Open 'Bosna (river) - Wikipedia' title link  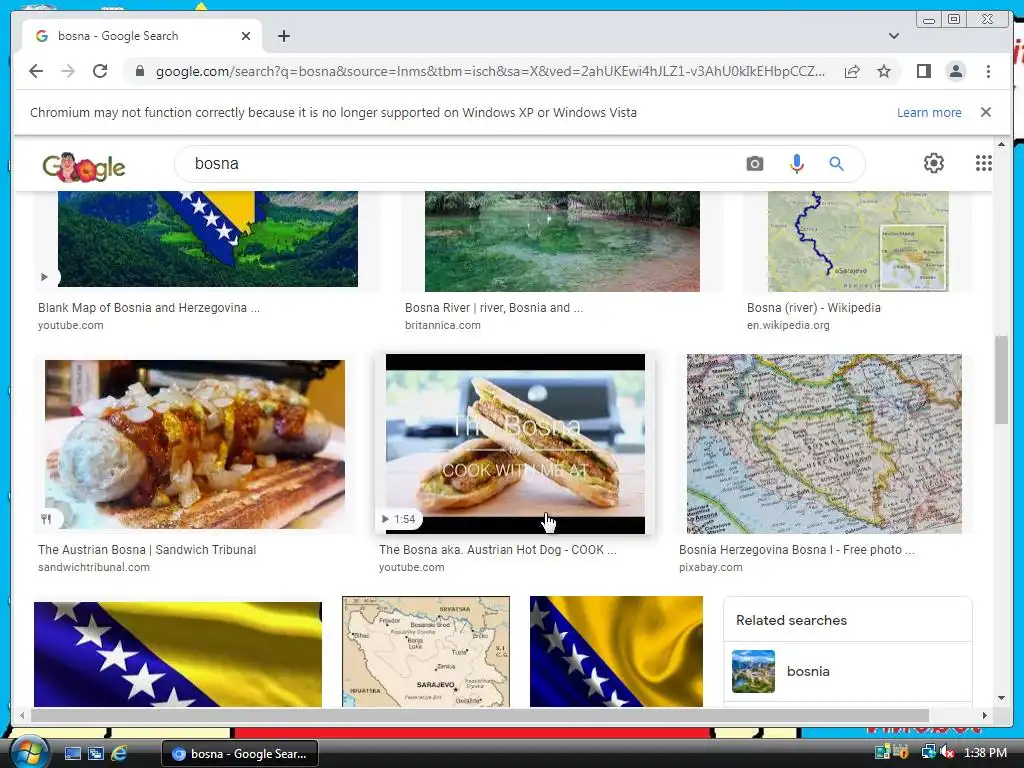pyautogui.click(x=814, y=308)
